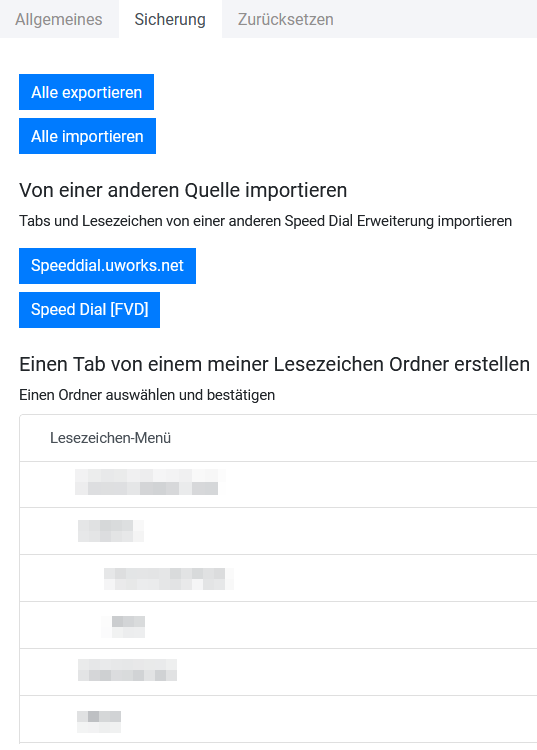The image size is (537, 750).
Task: Select the Sicherung tab
Action: (170, 19)
